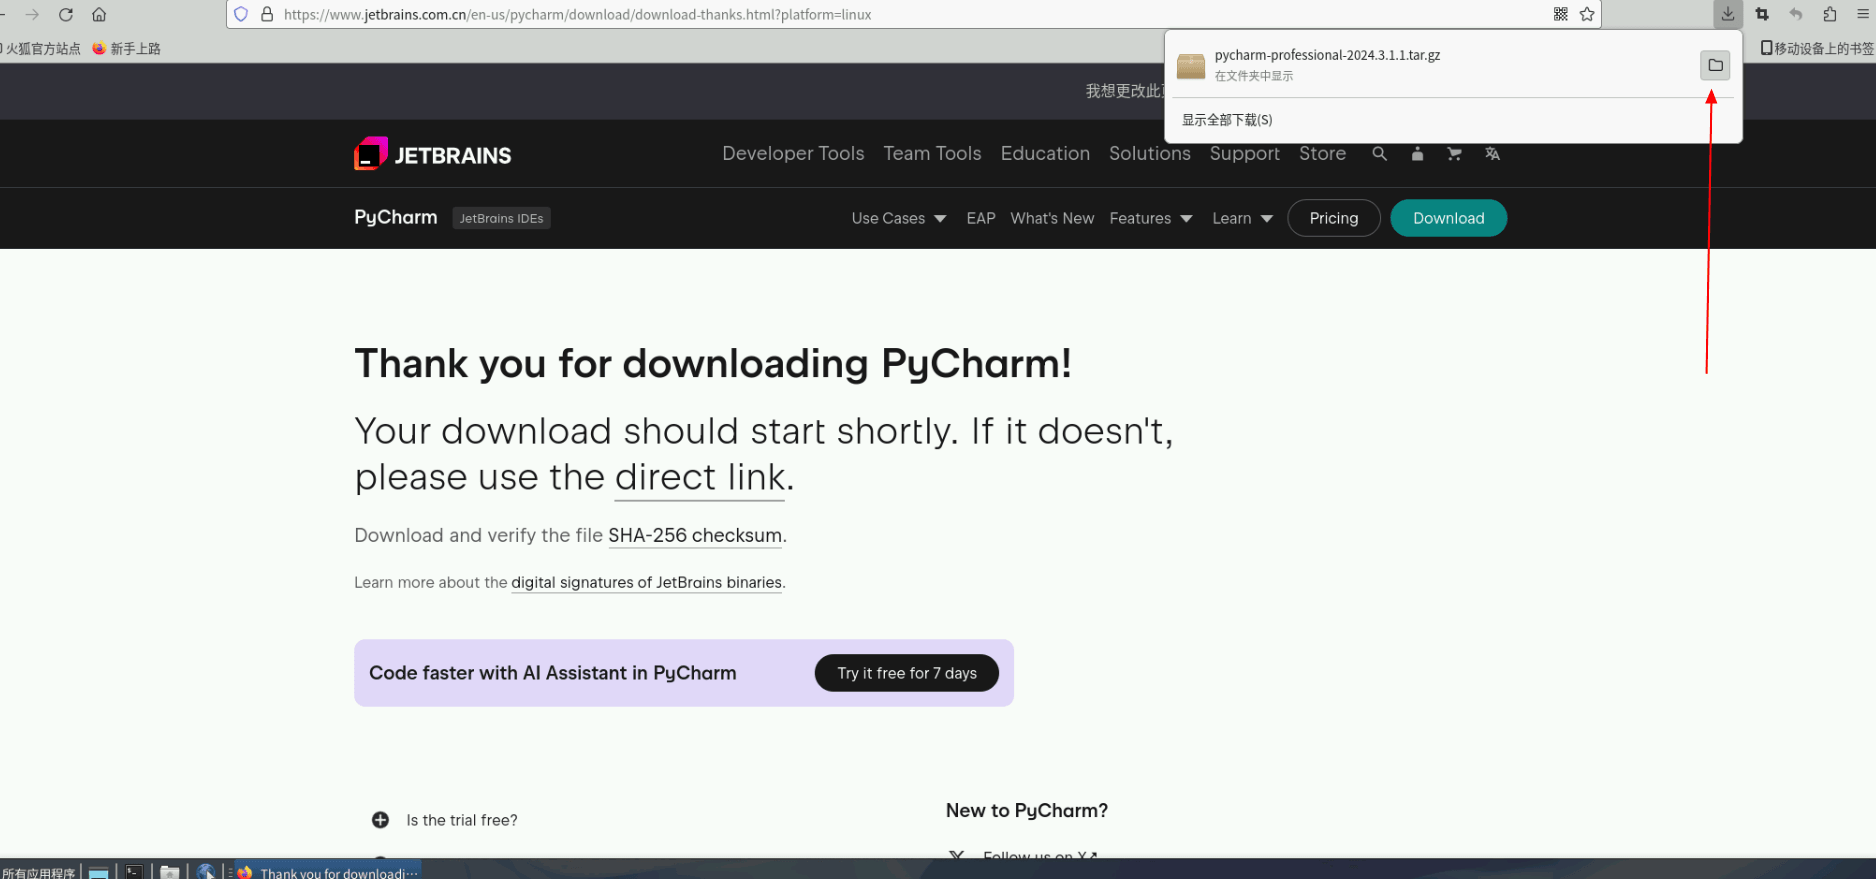Click the language translate icon
1876x879 pixels.
point(1492,154)
